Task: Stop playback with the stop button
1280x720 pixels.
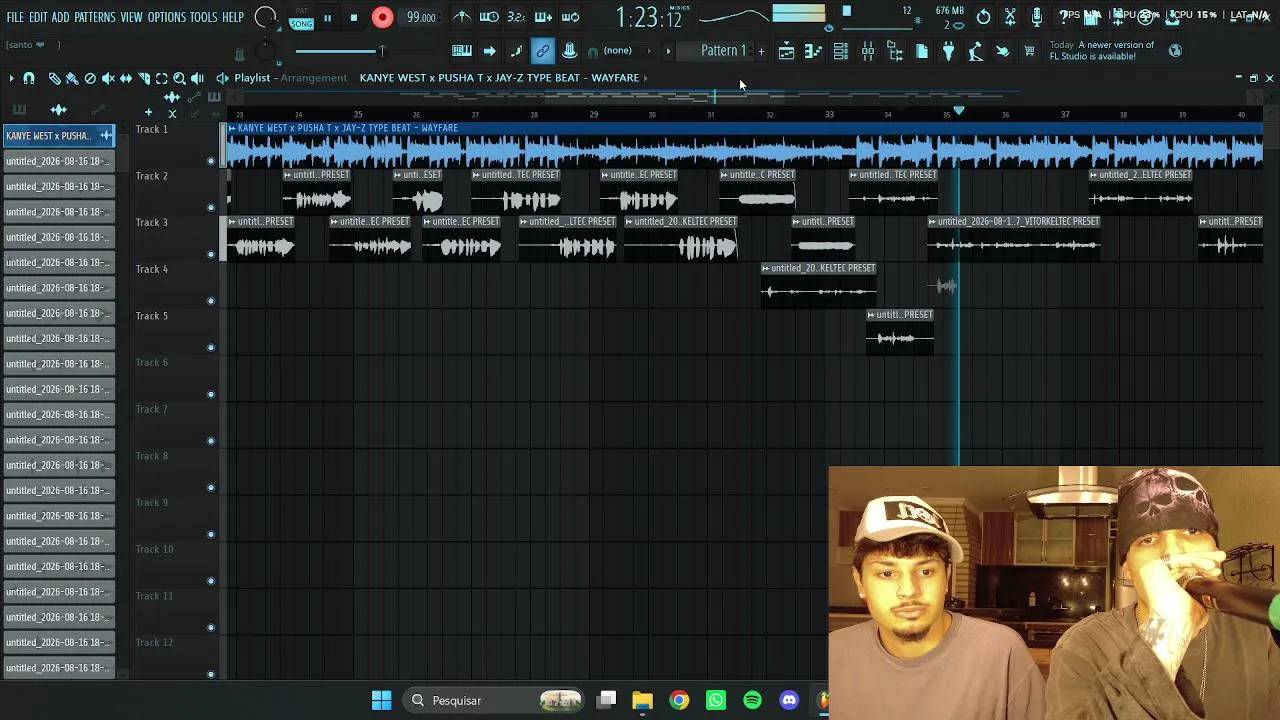Action: (354, 17)
